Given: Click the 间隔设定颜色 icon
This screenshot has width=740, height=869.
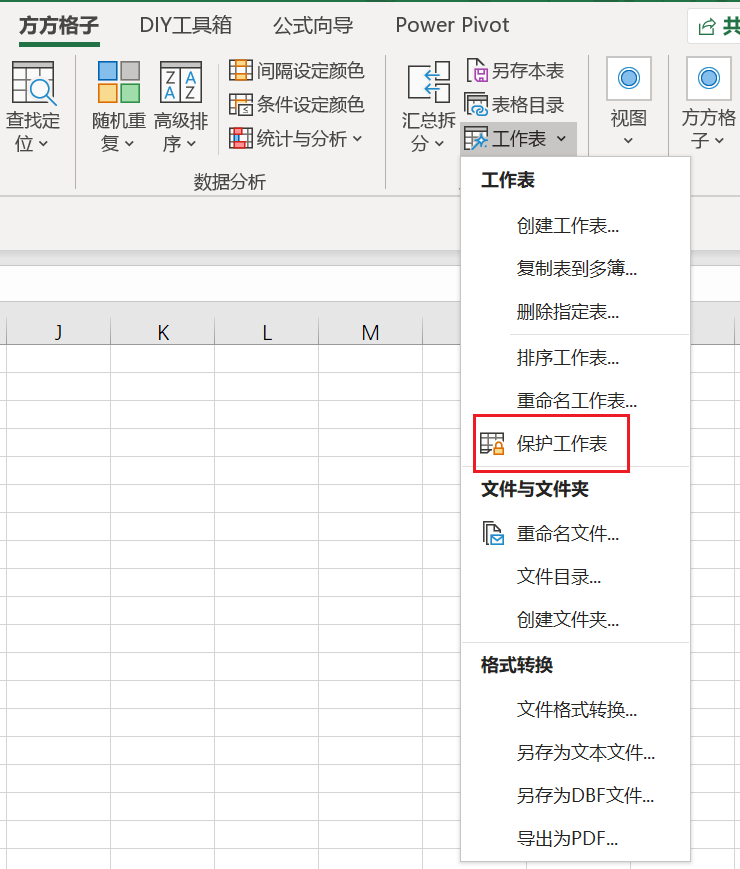Looking at the screenshot, I should (x=241, y=70).
